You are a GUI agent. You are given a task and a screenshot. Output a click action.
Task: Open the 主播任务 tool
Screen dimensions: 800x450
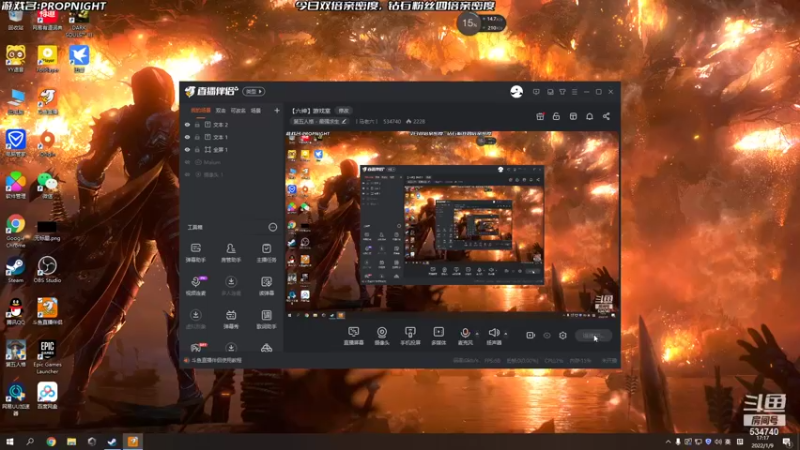pyautogui.click(x=266, y=253)
